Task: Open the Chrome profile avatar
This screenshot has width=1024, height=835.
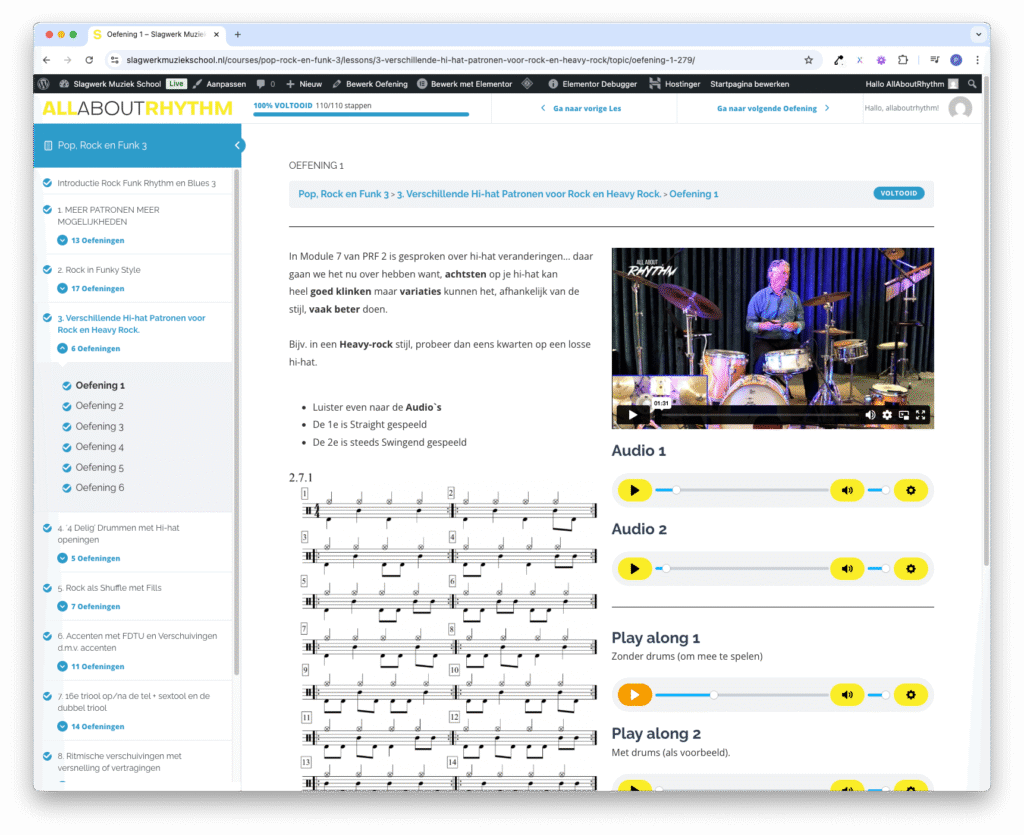Action: [x=956, y=60]
